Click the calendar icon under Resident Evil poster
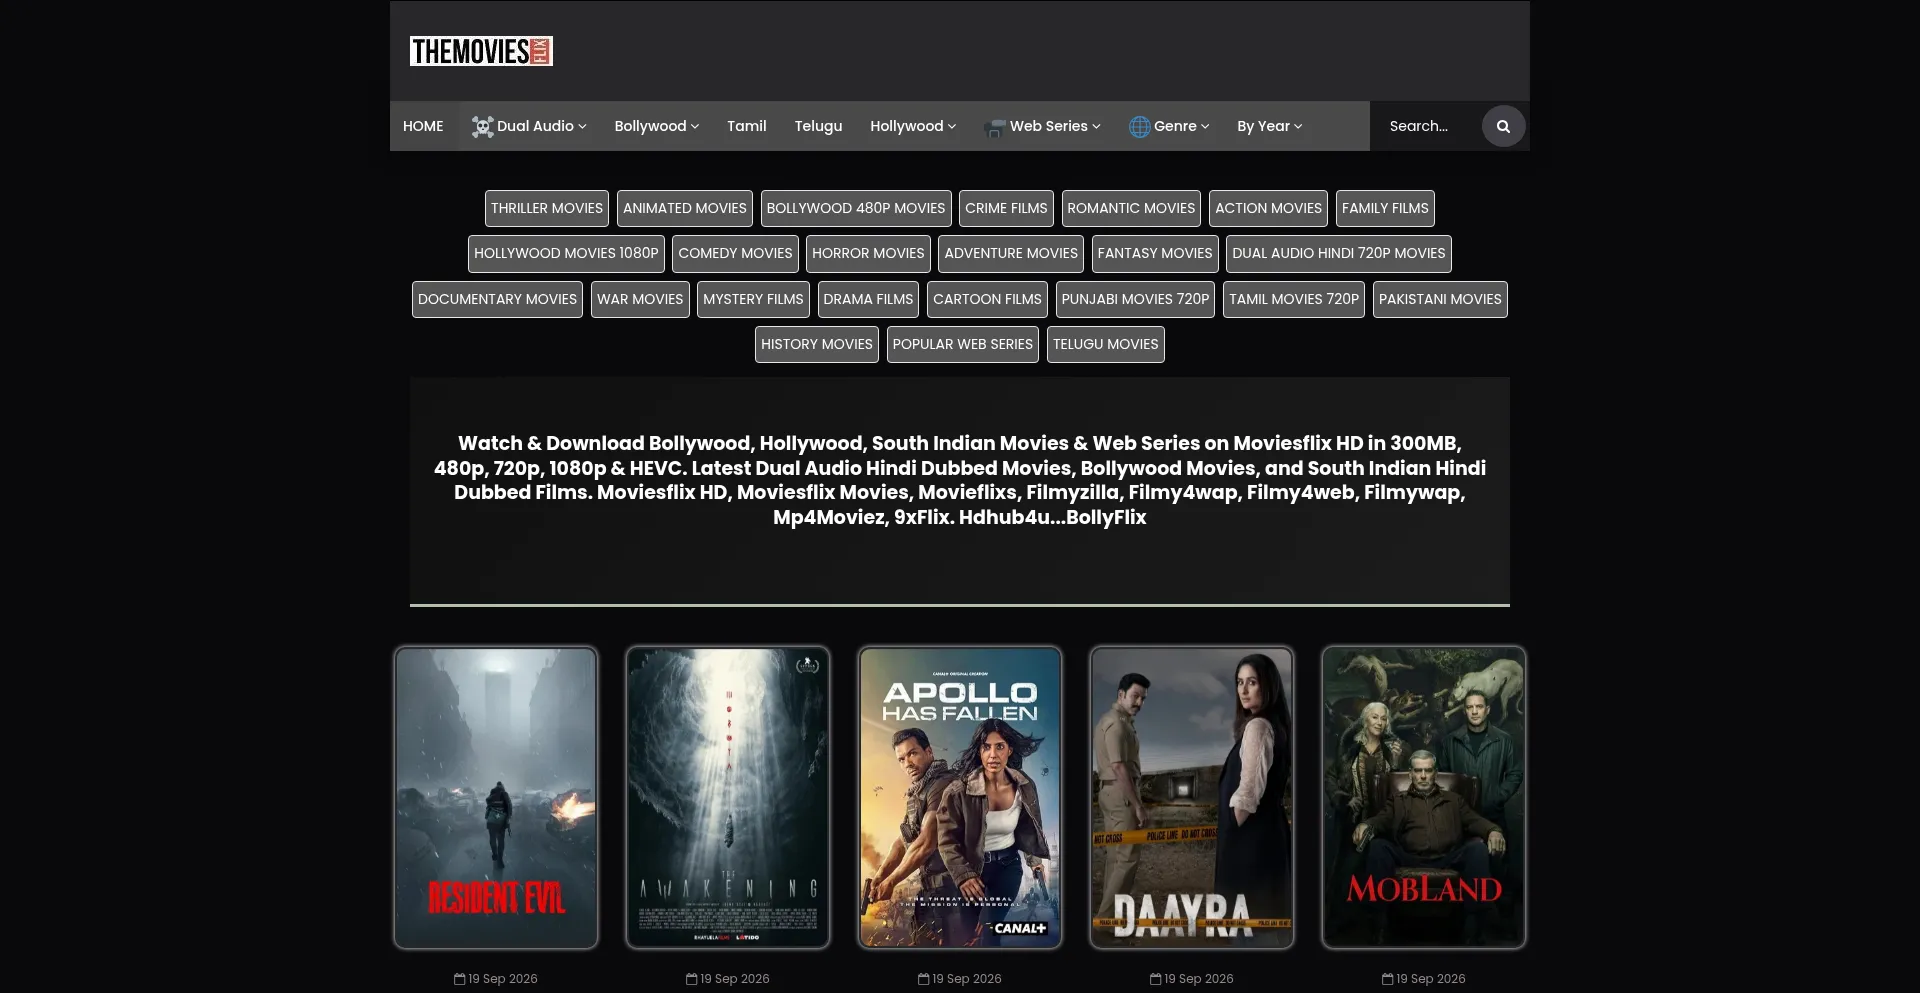This screenshot has height=993, width=1920. click(460, 979)
